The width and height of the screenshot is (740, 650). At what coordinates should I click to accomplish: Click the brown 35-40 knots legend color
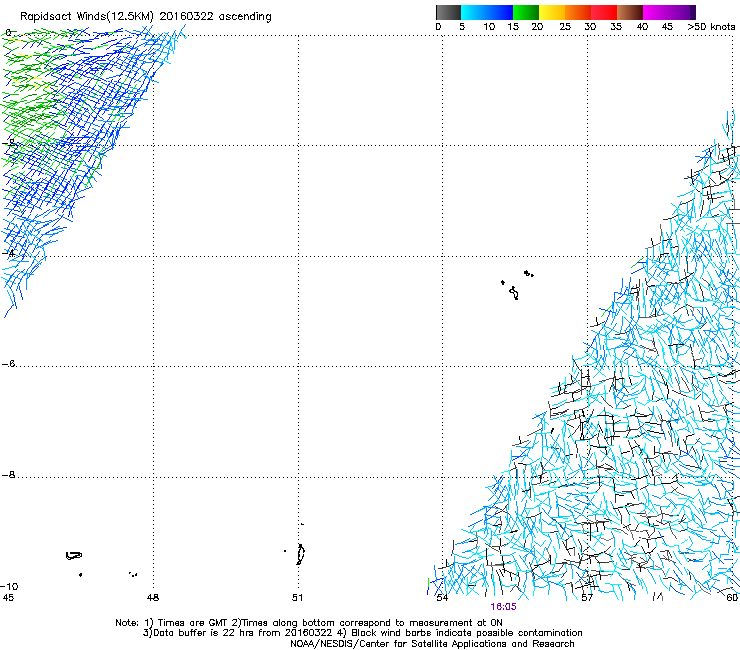click(630, 12)
